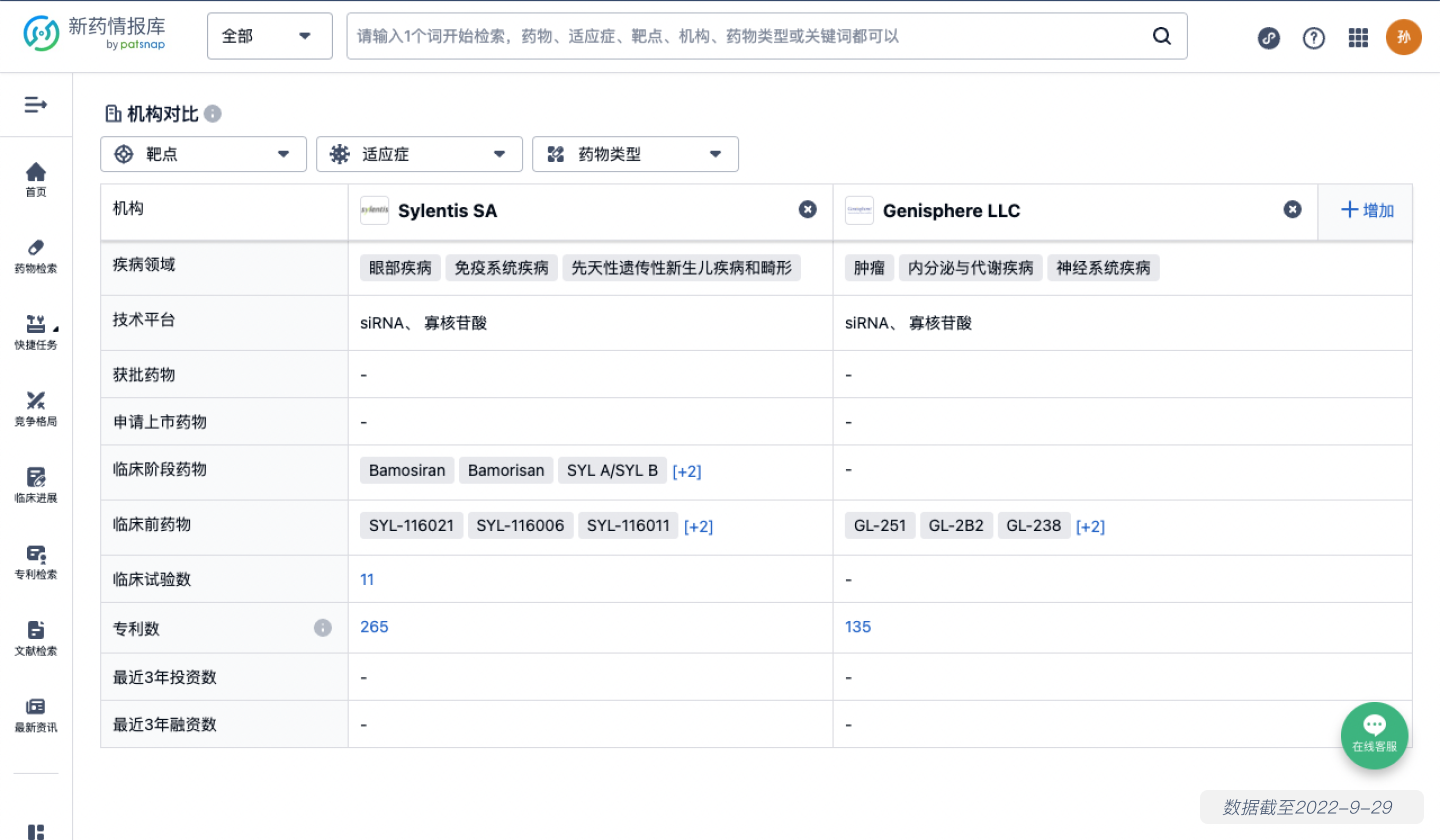Open the SYL-116021 drug tag
Screen dimensions: 1440x840
click(x=411, y=526)
